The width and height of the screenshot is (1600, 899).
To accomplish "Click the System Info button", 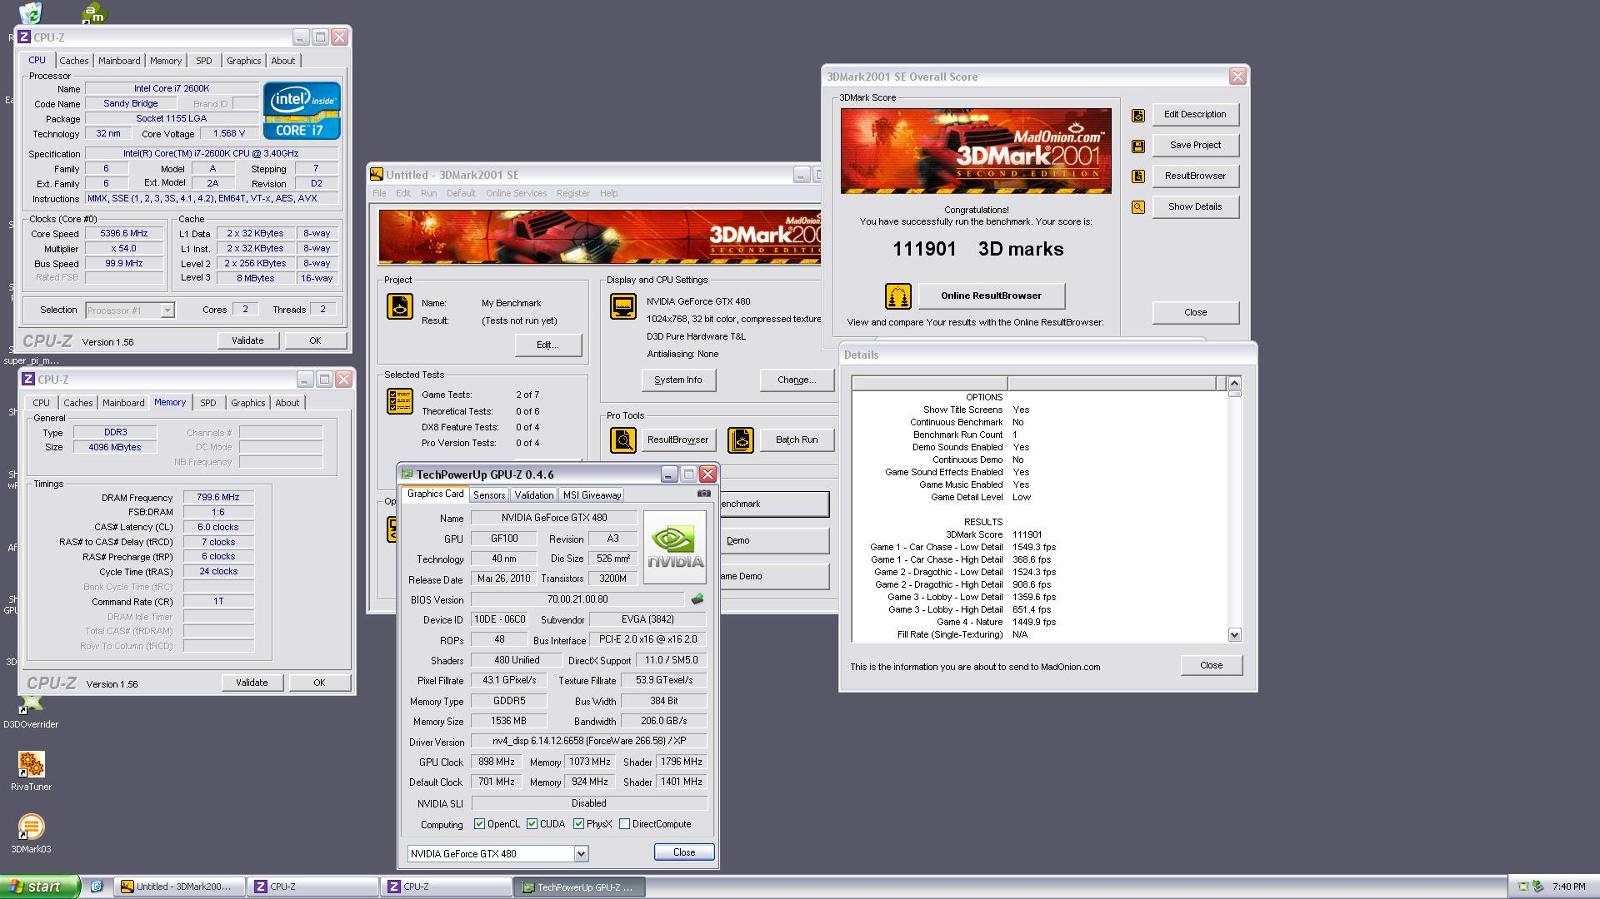I will pos(678,380).
